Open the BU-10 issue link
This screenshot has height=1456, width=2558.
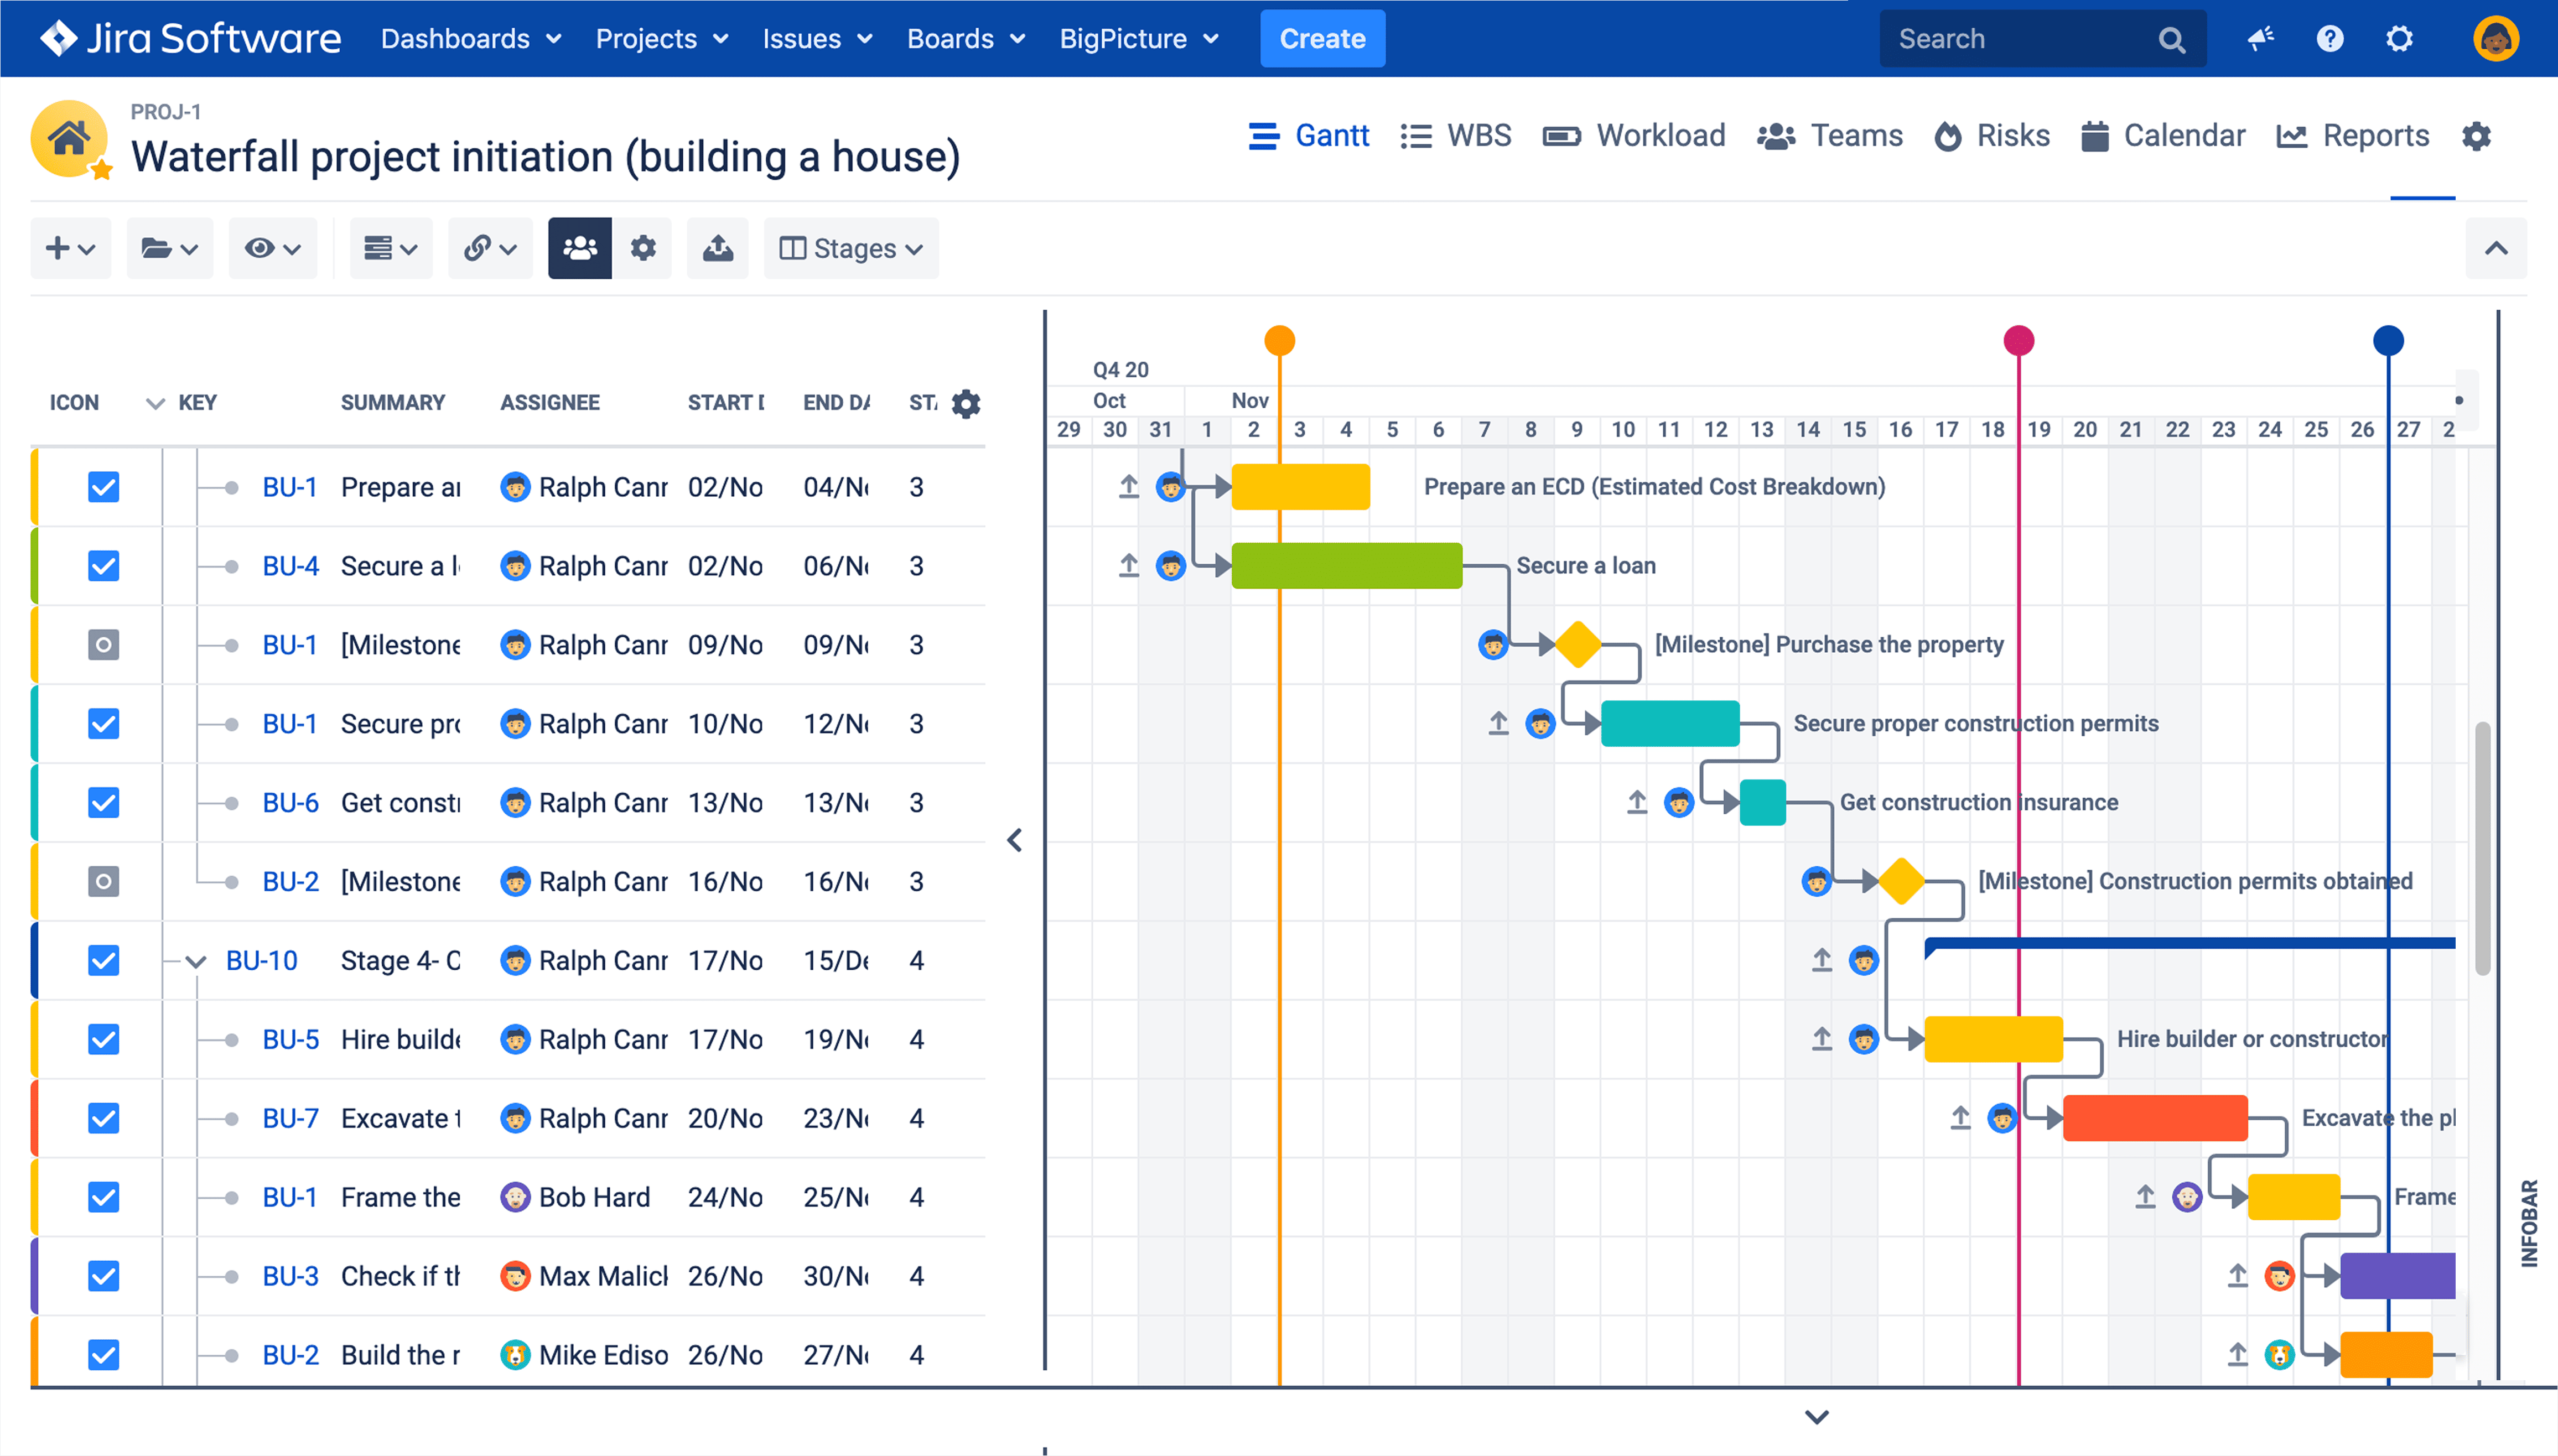(262, 961)
